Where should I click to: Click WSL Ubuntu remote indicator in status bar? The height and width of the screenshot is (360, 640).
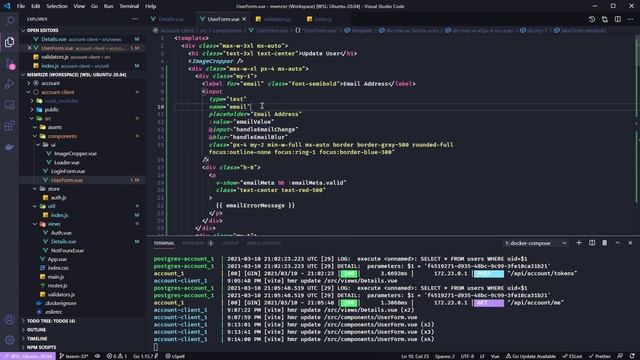[x=28, y=356]
